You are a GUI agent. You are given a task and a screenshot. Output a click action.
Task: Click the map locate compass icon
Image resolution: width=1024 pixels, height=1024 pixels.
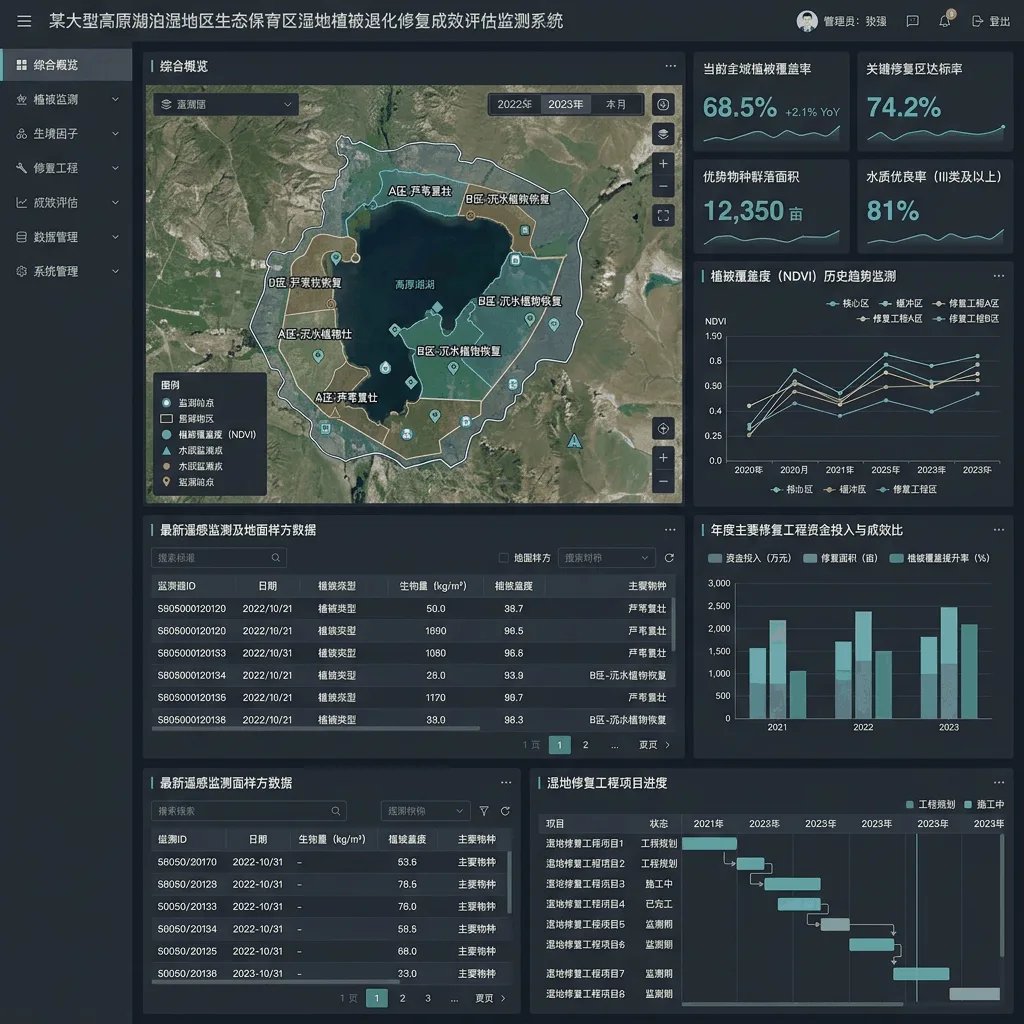(x=663, y=428)
